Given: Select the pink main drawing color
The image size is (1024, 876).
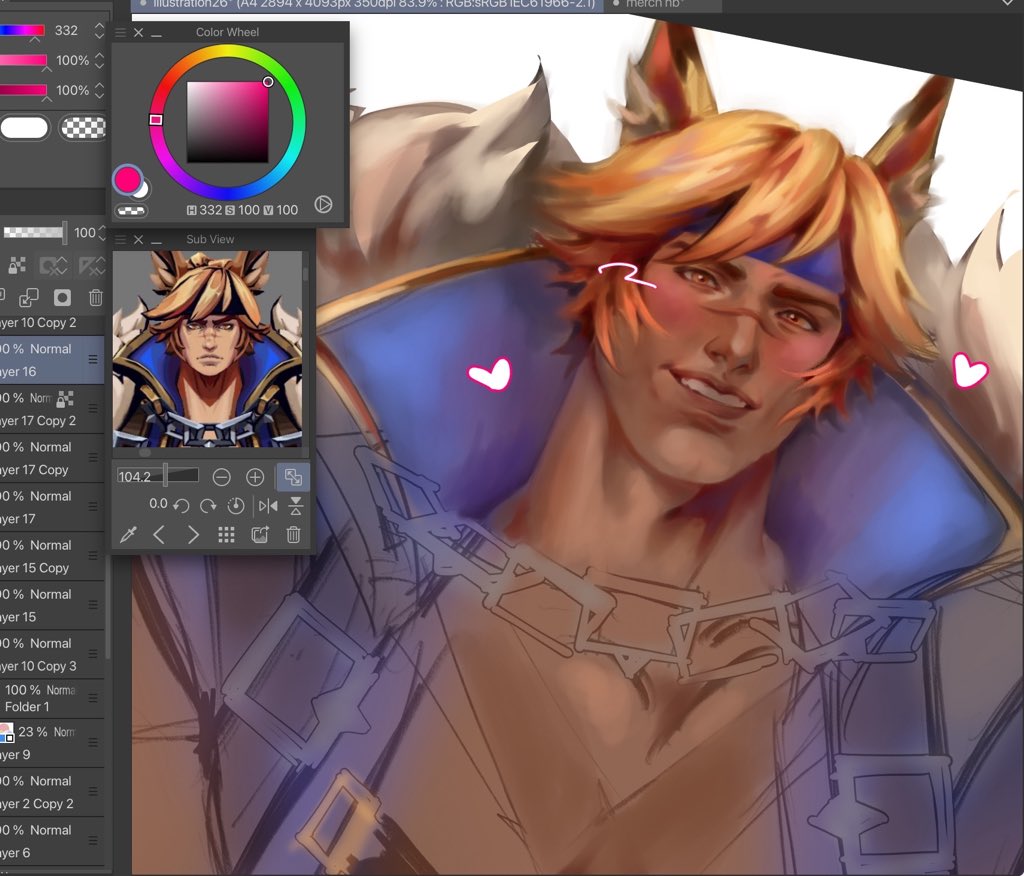Looking at the screenshot, I should coord(127,178).
